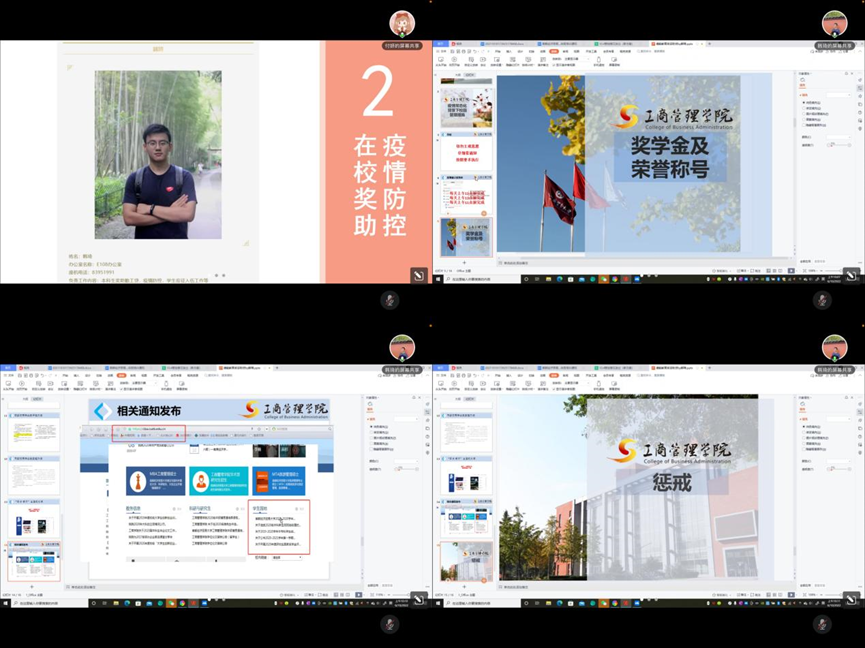
Task: Open fill color dropdown in 惩戒 properties panel
Action: 839,461
